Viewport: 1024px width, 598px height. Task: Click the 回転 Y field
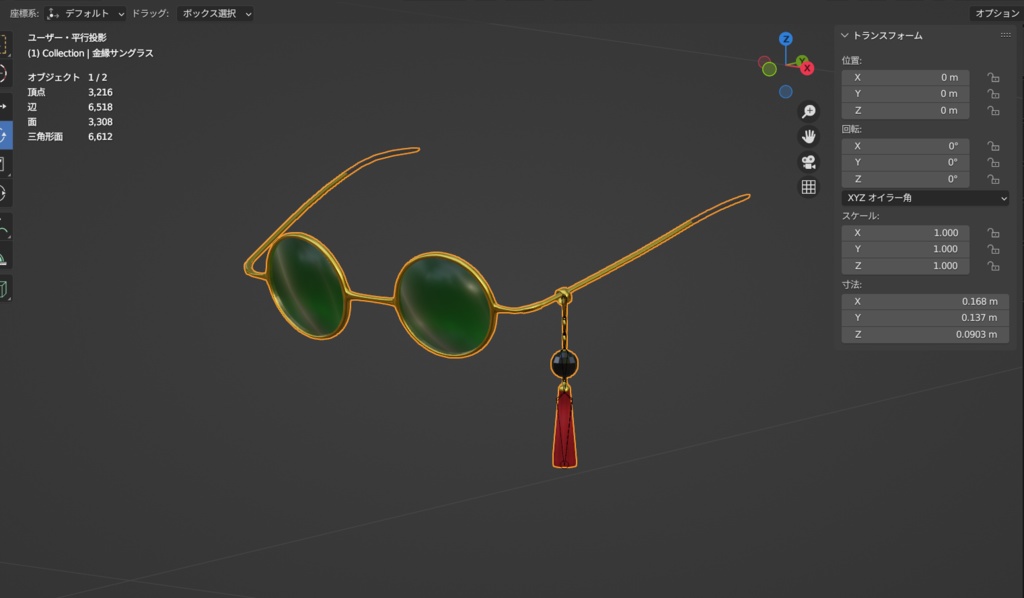point(905,162)
